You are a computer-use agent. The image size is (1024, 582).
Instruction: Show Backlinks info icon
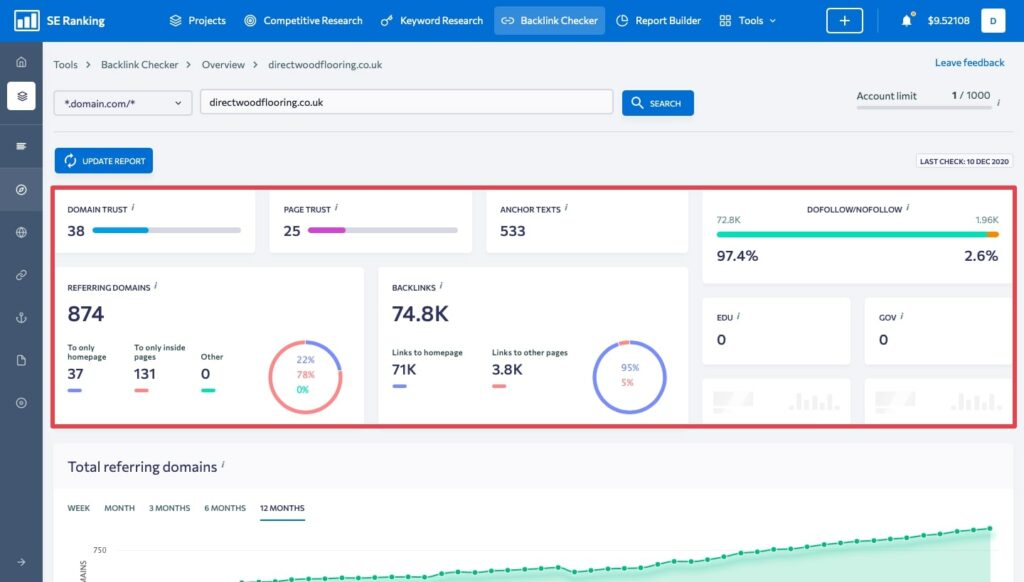pos(441,285)
